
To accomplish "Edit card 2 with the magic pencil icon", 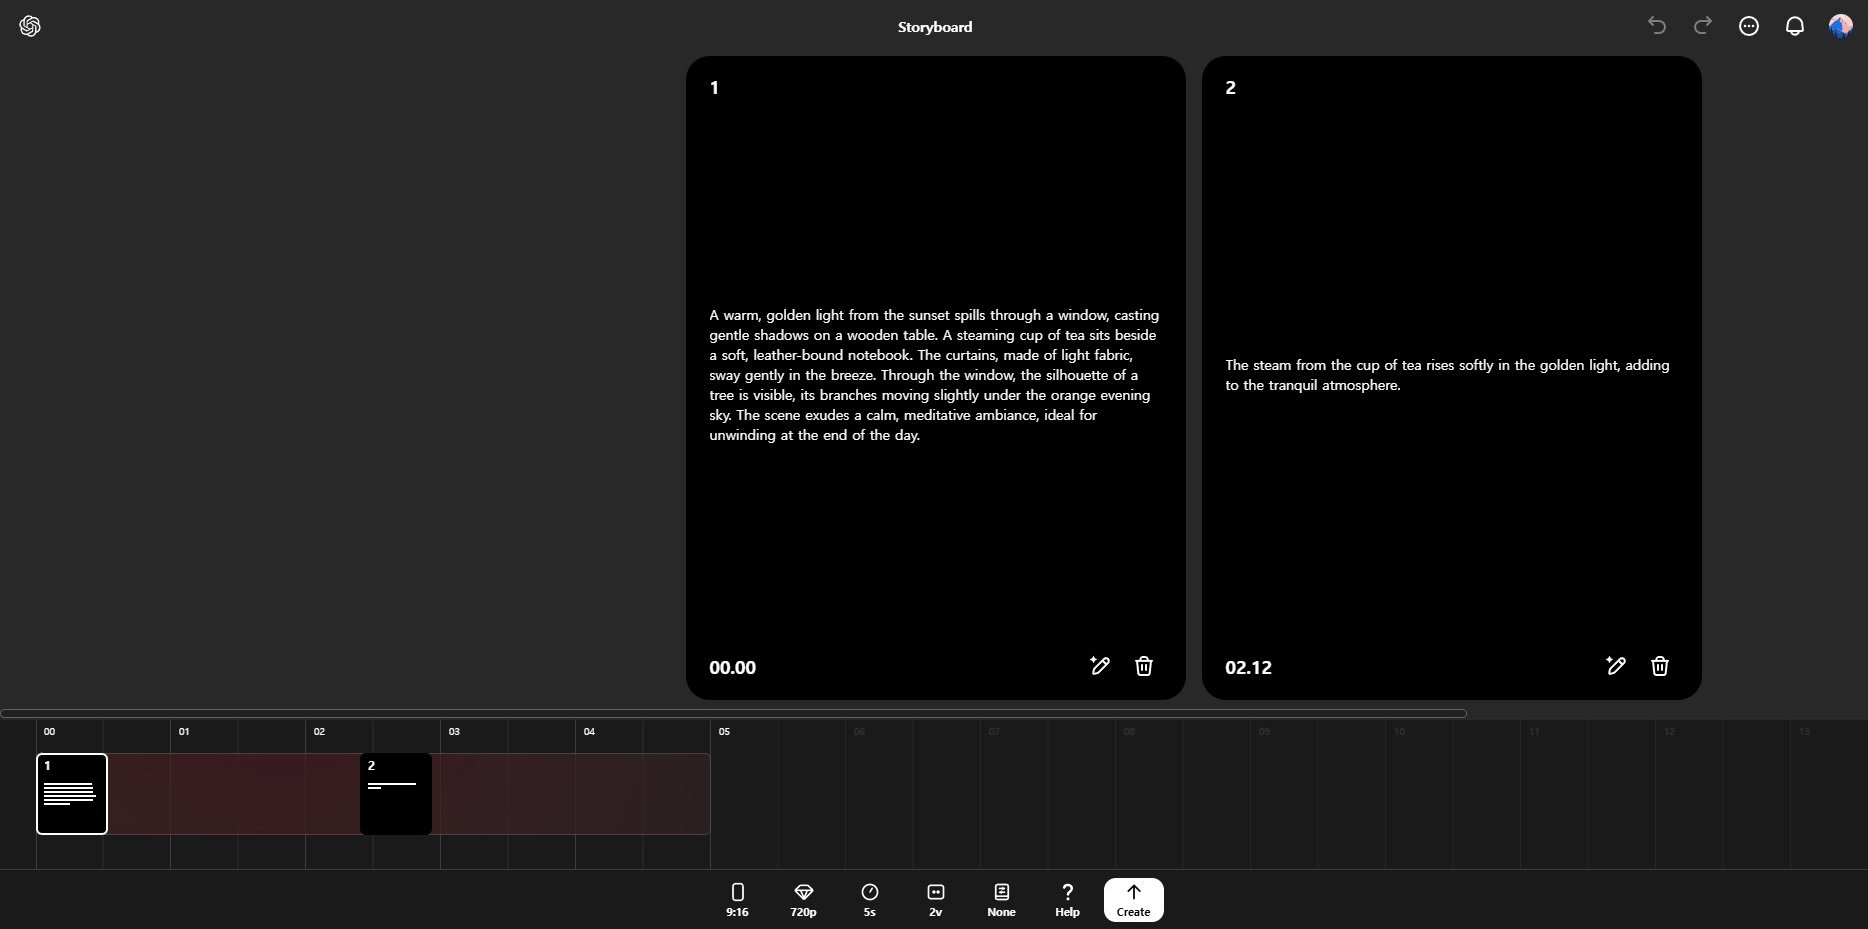I will tap(1616, 666).
